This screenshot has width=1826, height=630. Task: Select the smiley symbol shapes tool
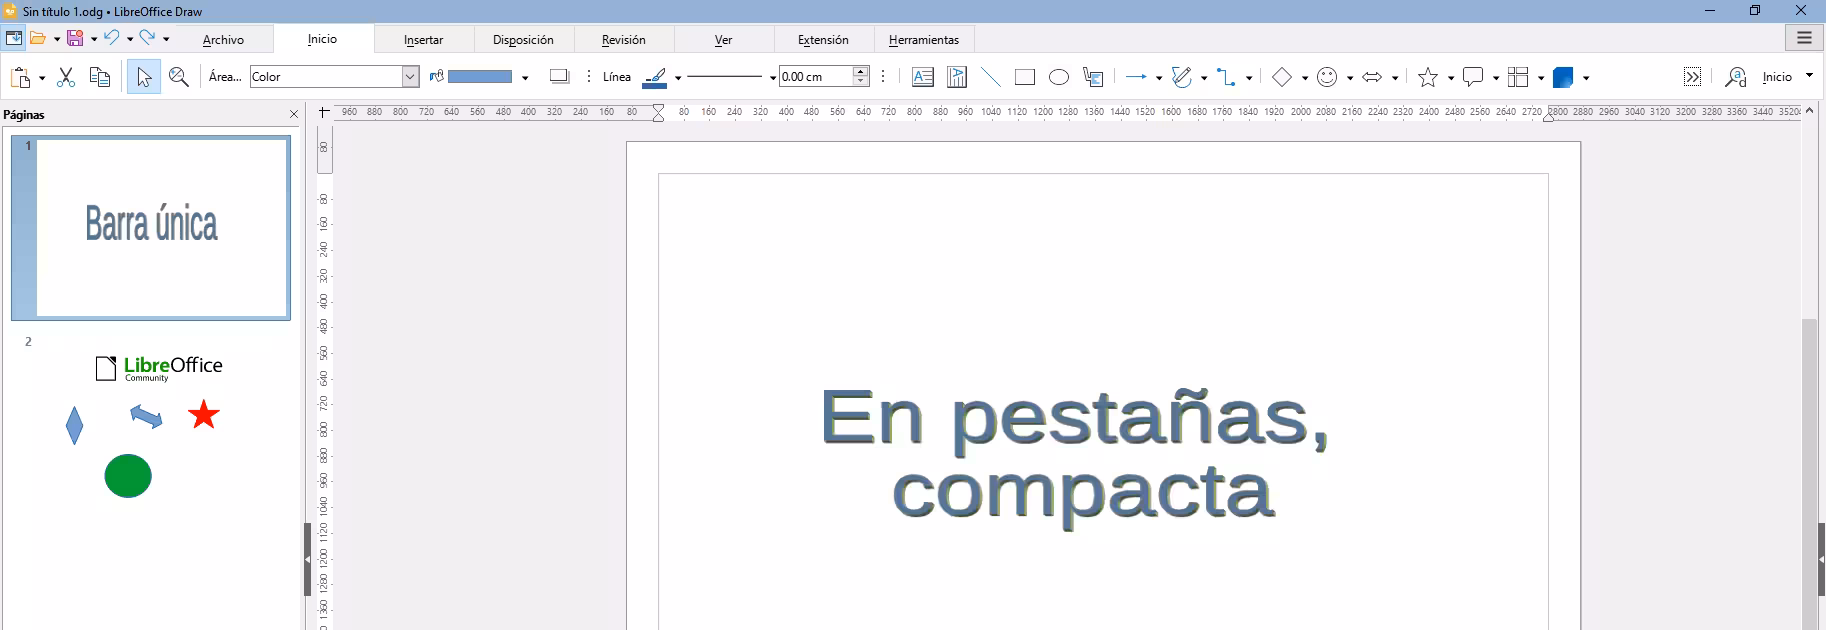1327,77
